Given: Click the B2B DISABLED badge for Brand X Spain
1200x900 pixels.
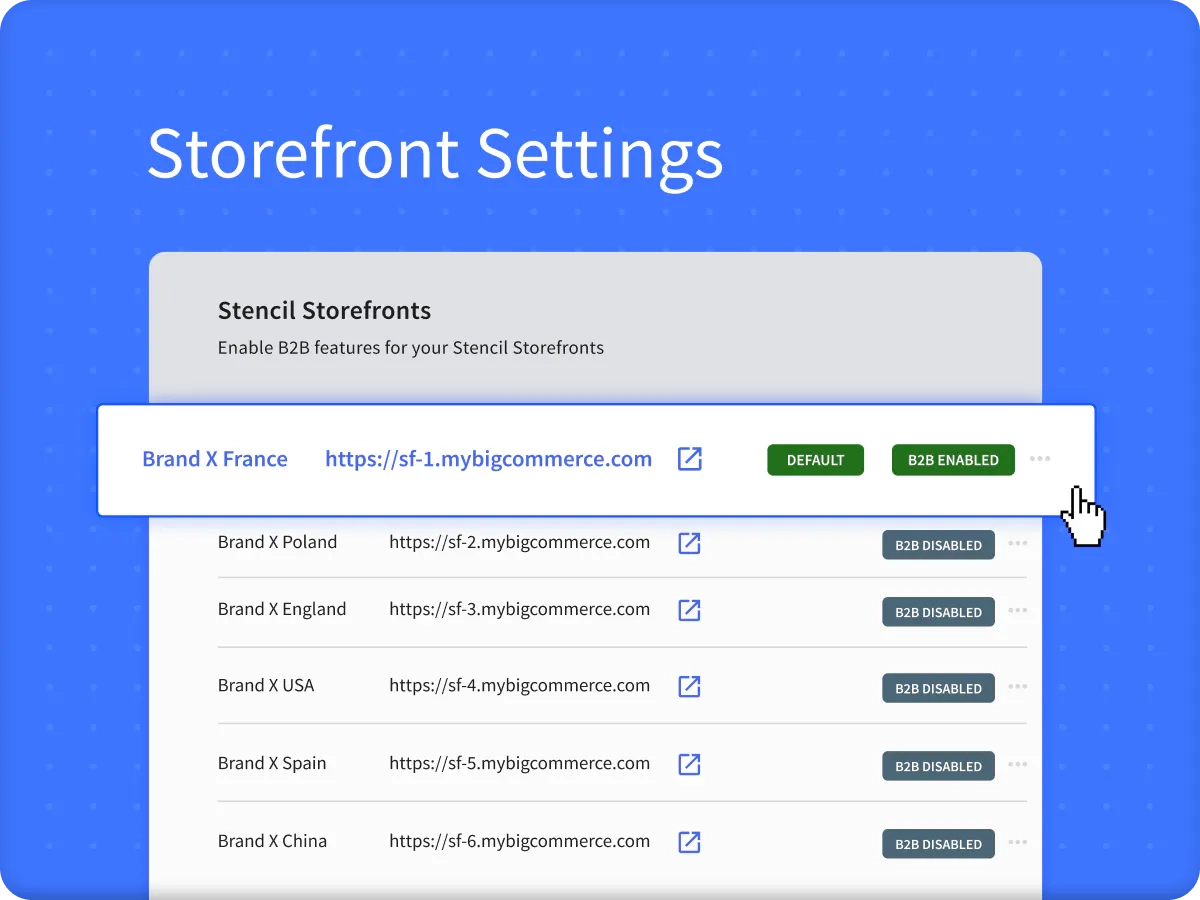Looking at the screenshot, I should (x=938, y=766).
